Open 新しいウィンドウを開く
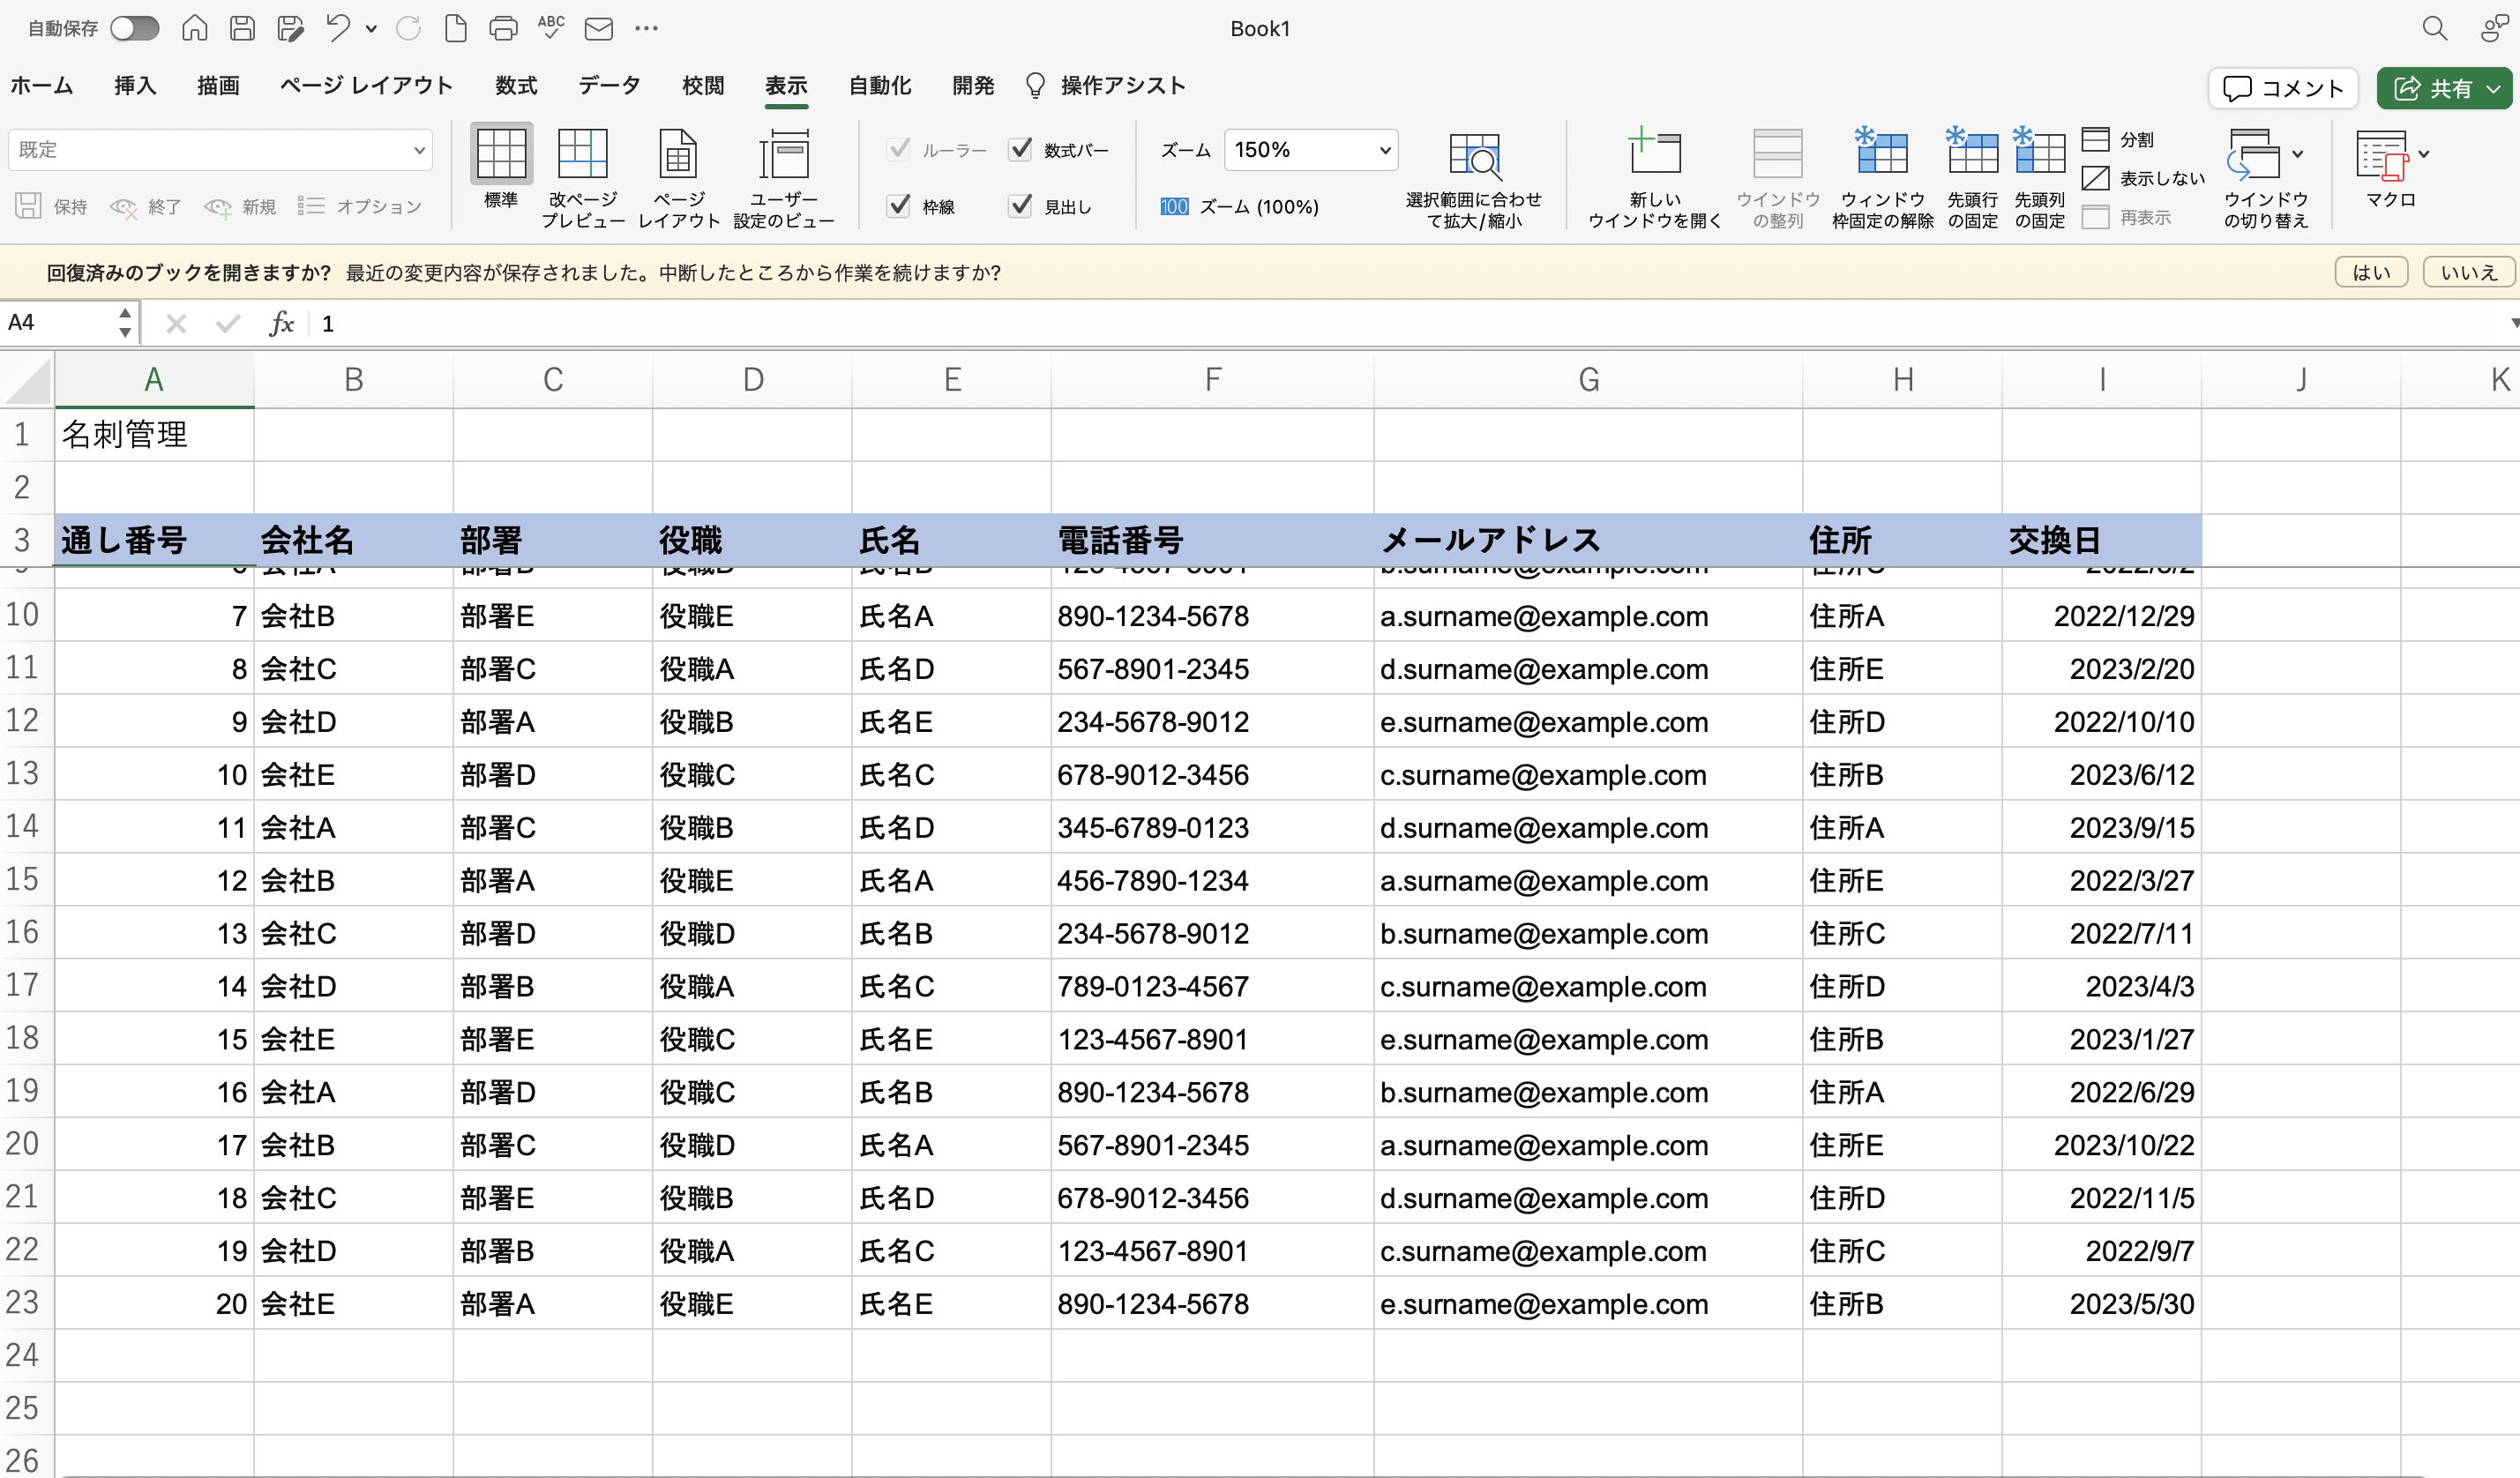This screenshot has height=1478, width=2520. click(x=1655, y=180)
